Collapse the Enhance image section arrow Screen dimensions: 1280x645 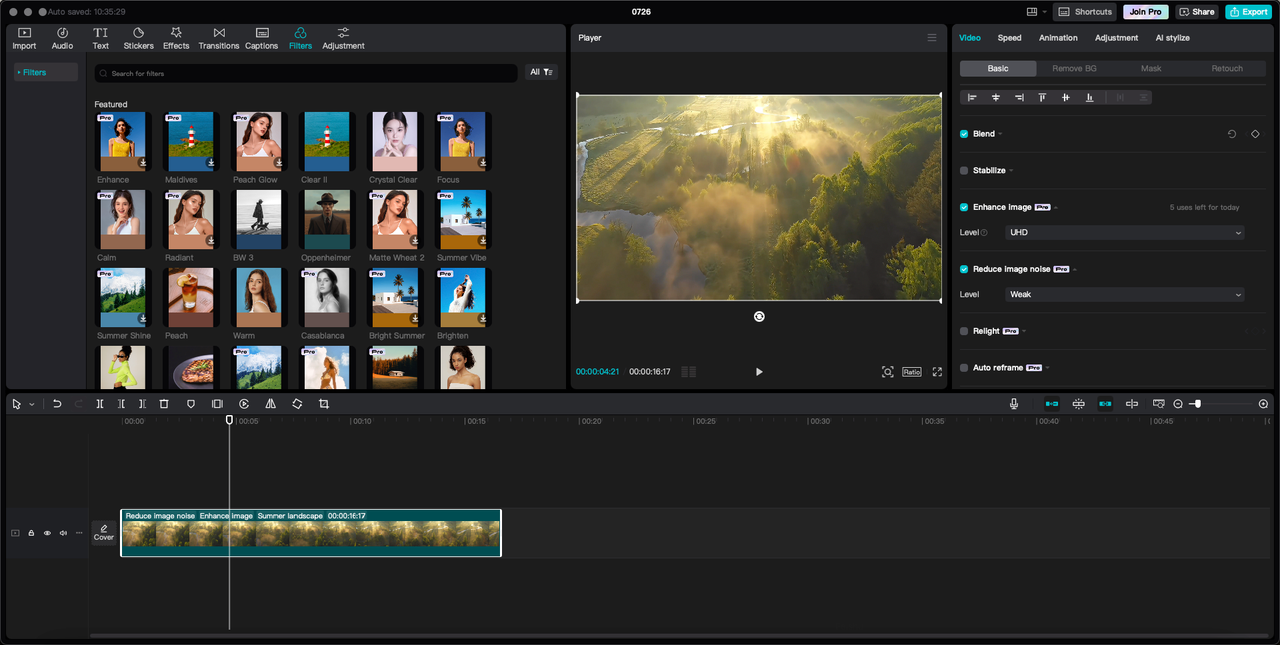click(1056, 208)
